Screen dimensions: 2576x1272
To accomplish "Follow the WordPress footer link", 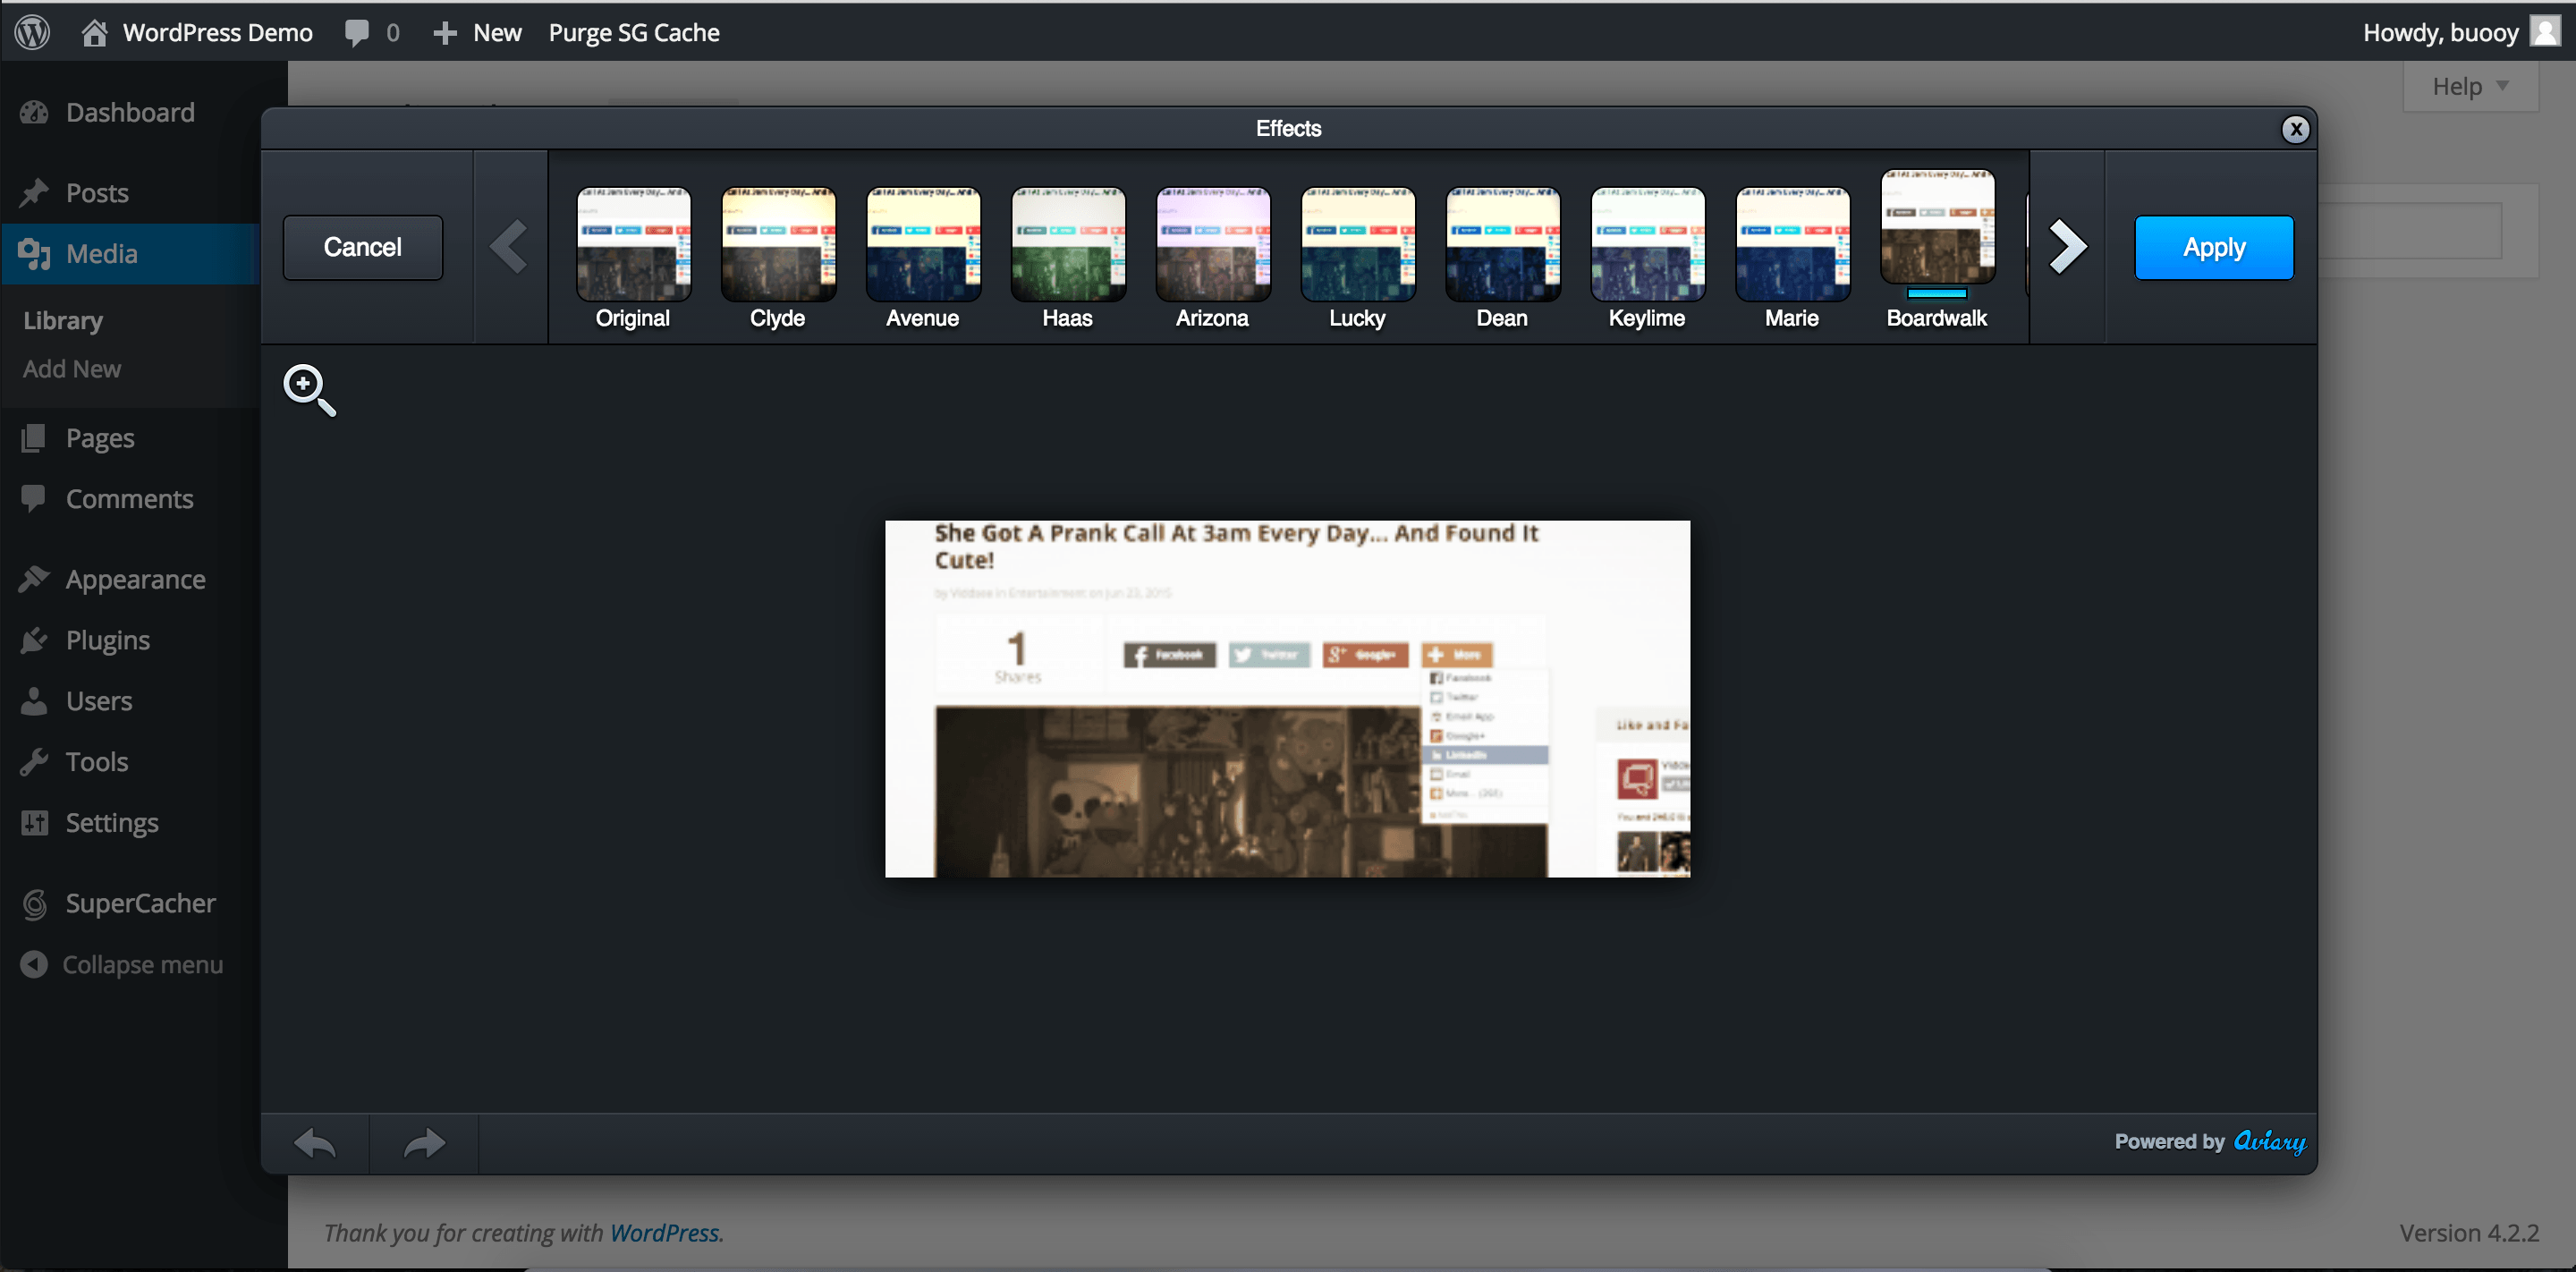I will click(664, 1233).
